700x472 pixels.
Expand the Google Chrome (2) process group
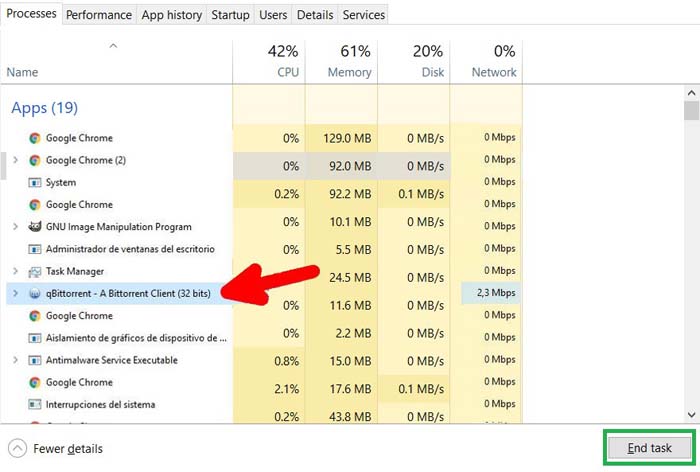pyautogui.click(x=16, y=160)
